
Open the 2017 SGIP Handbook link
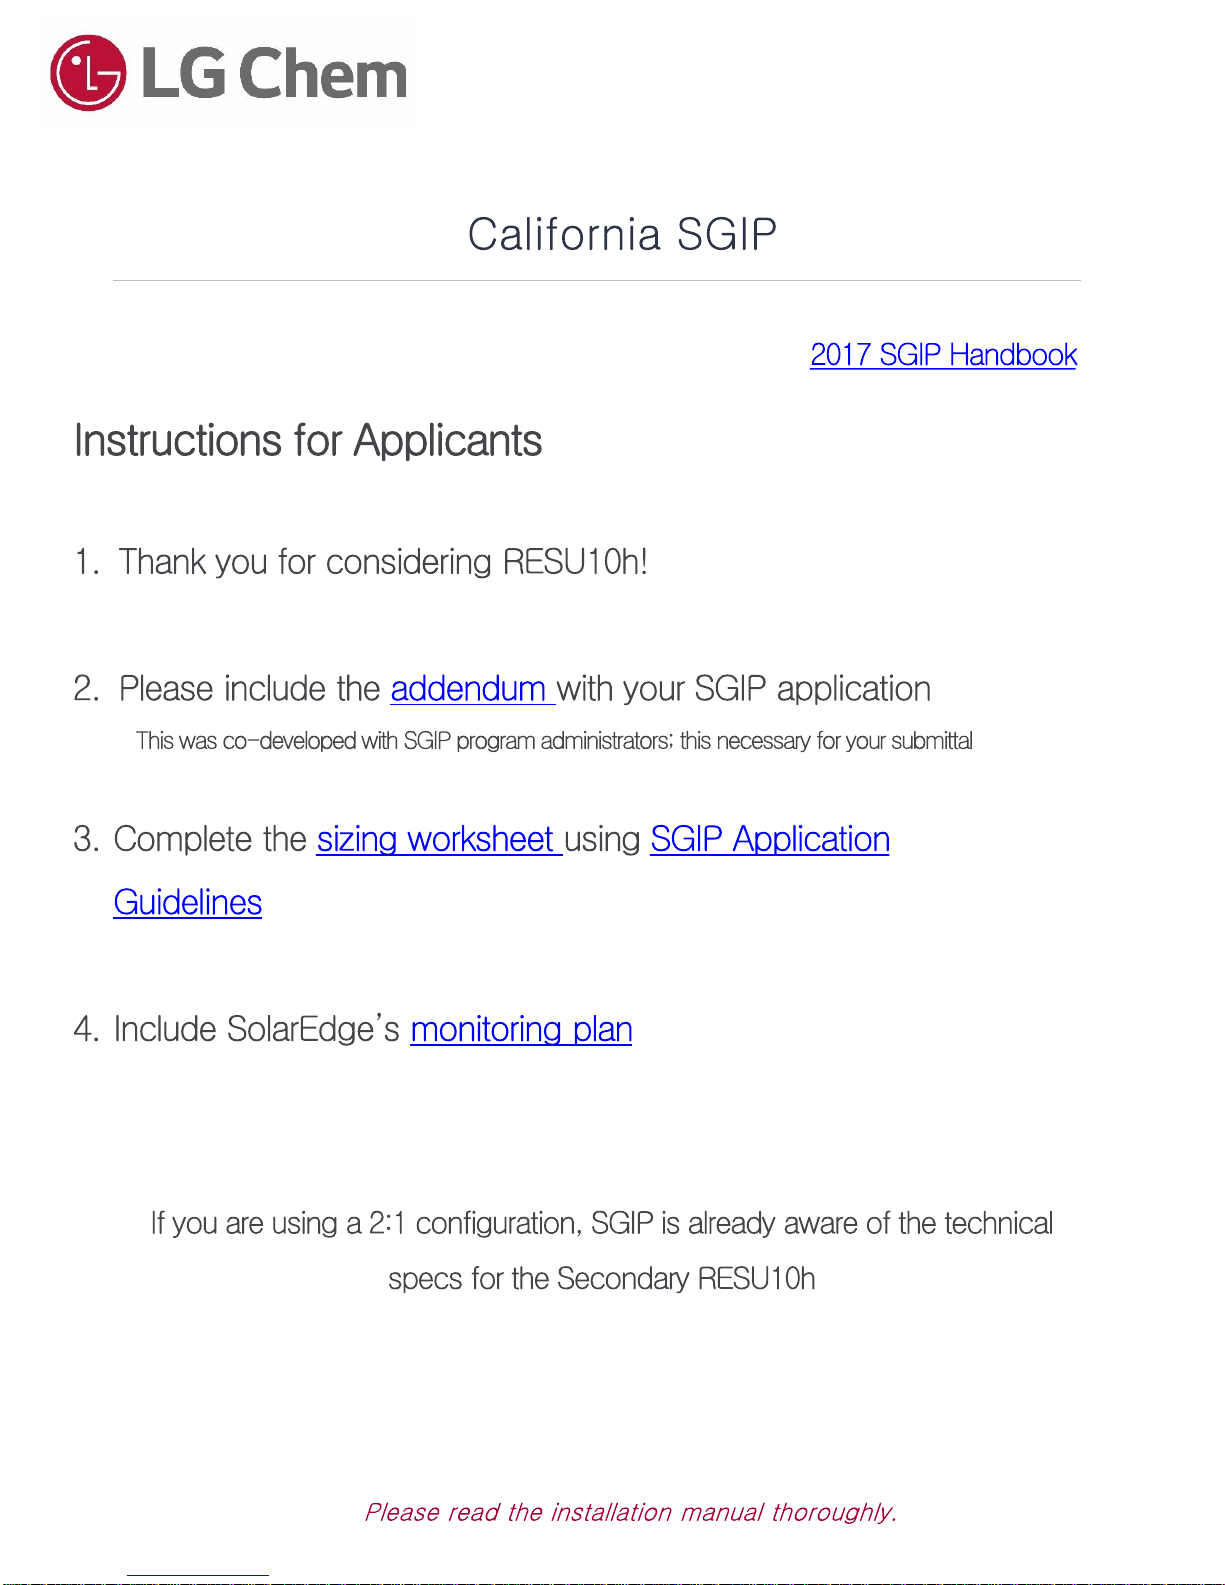coord(943,355)
